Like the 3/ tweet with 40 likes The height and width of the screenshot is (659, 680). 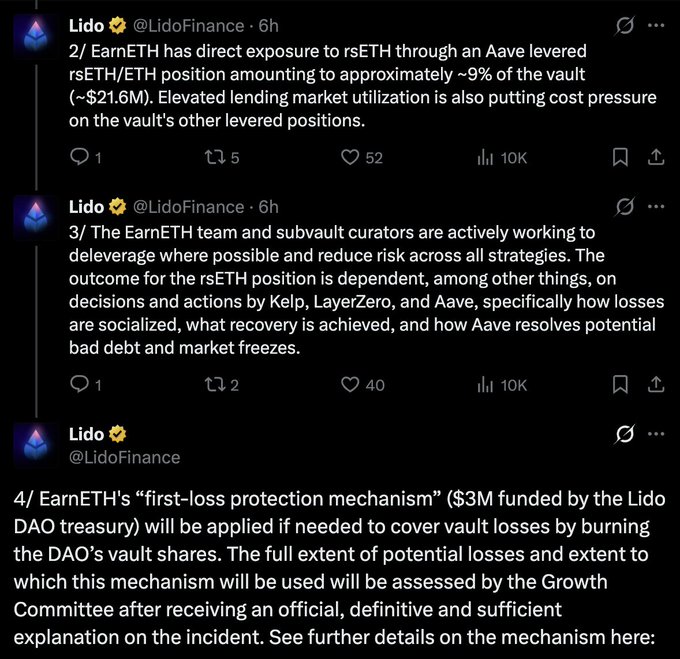(x=350, y=384)
